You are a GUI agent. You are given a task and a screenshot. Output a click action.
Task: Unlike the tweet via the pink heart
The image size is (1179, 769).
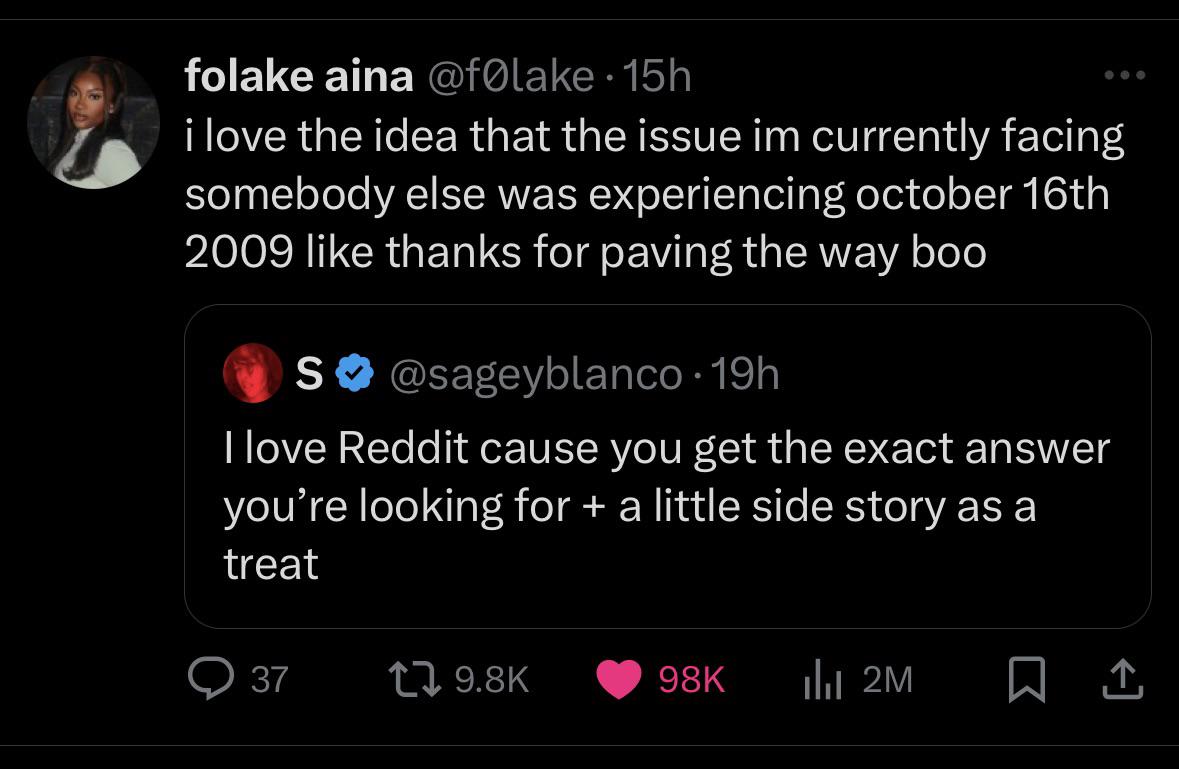pyautogui.click(x=619, y=680)
